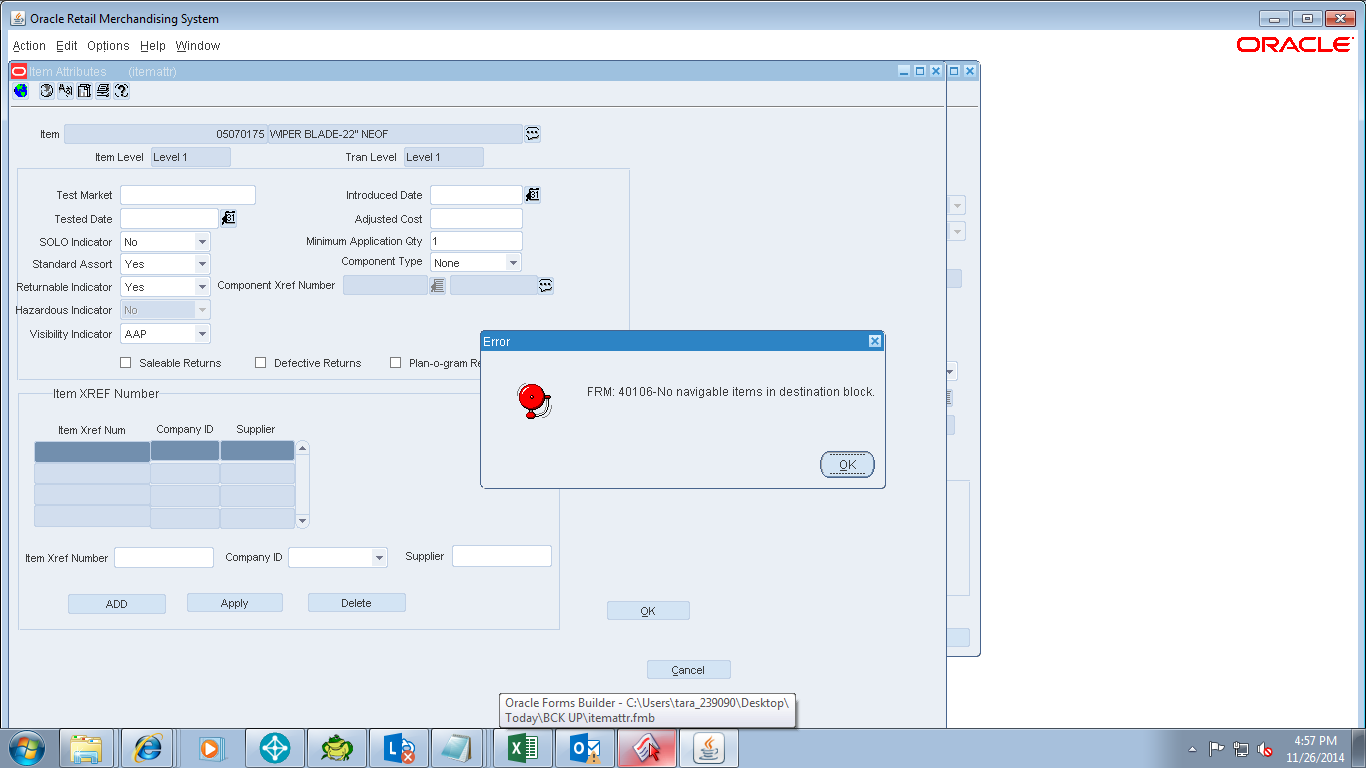This screenshot has height=768, width=1366.
Task: Close the Error dialog with X
Action: pos(875,341)
